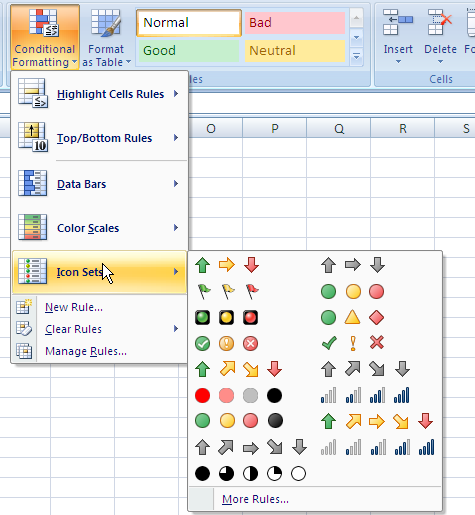Select the Icon Sets menu item
Viewport: 475px width, 515px height.
(x=99, y=272)
